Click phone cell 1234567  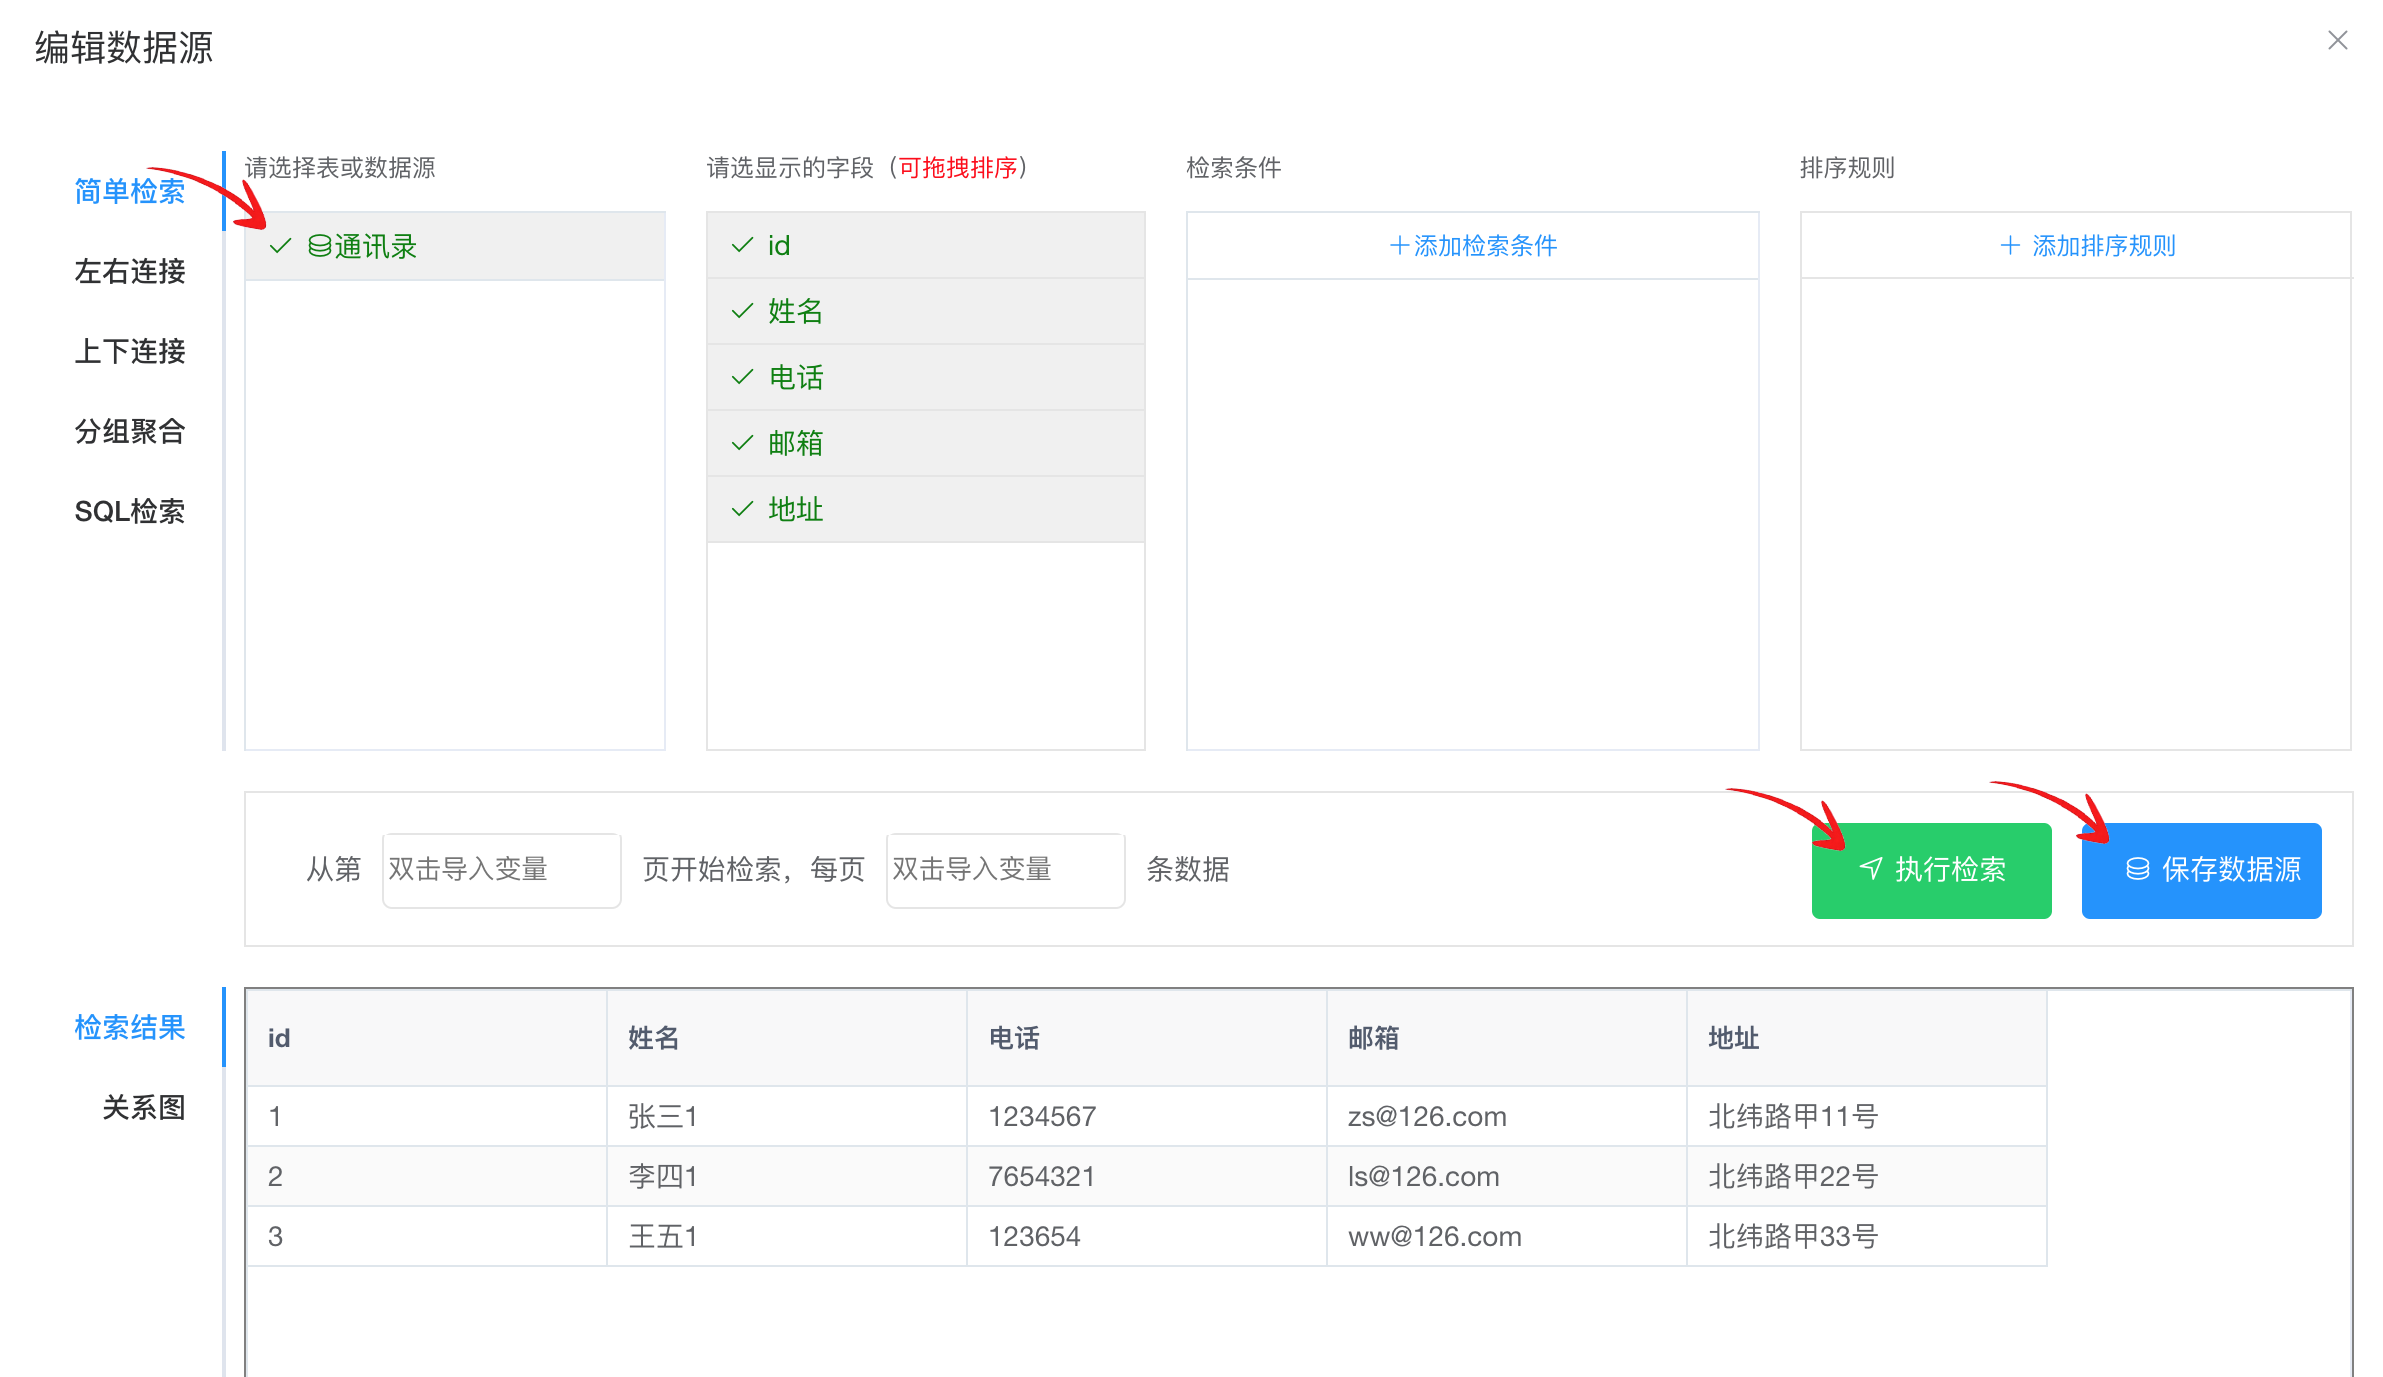click(1147, 1116)
